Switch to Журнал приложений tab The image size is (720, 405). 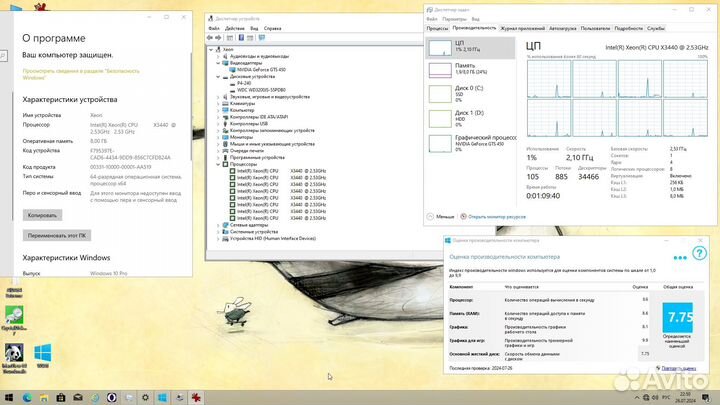523,28
